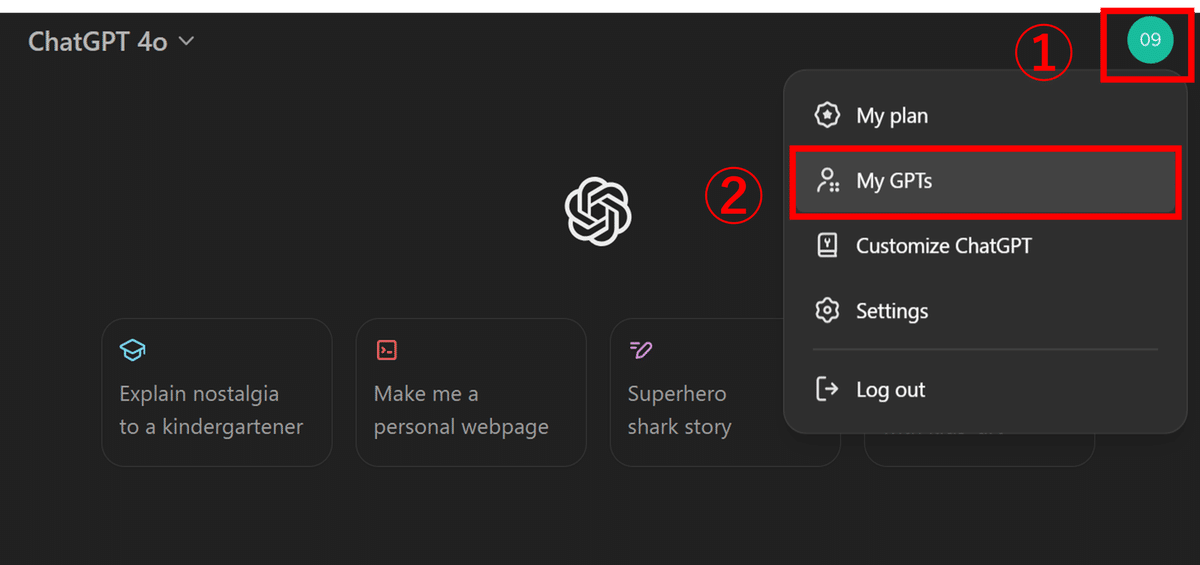This screenshot has width=1200, height=565.
Task: Click the pencil icon on shark story card
Action: tap(640, 350)
